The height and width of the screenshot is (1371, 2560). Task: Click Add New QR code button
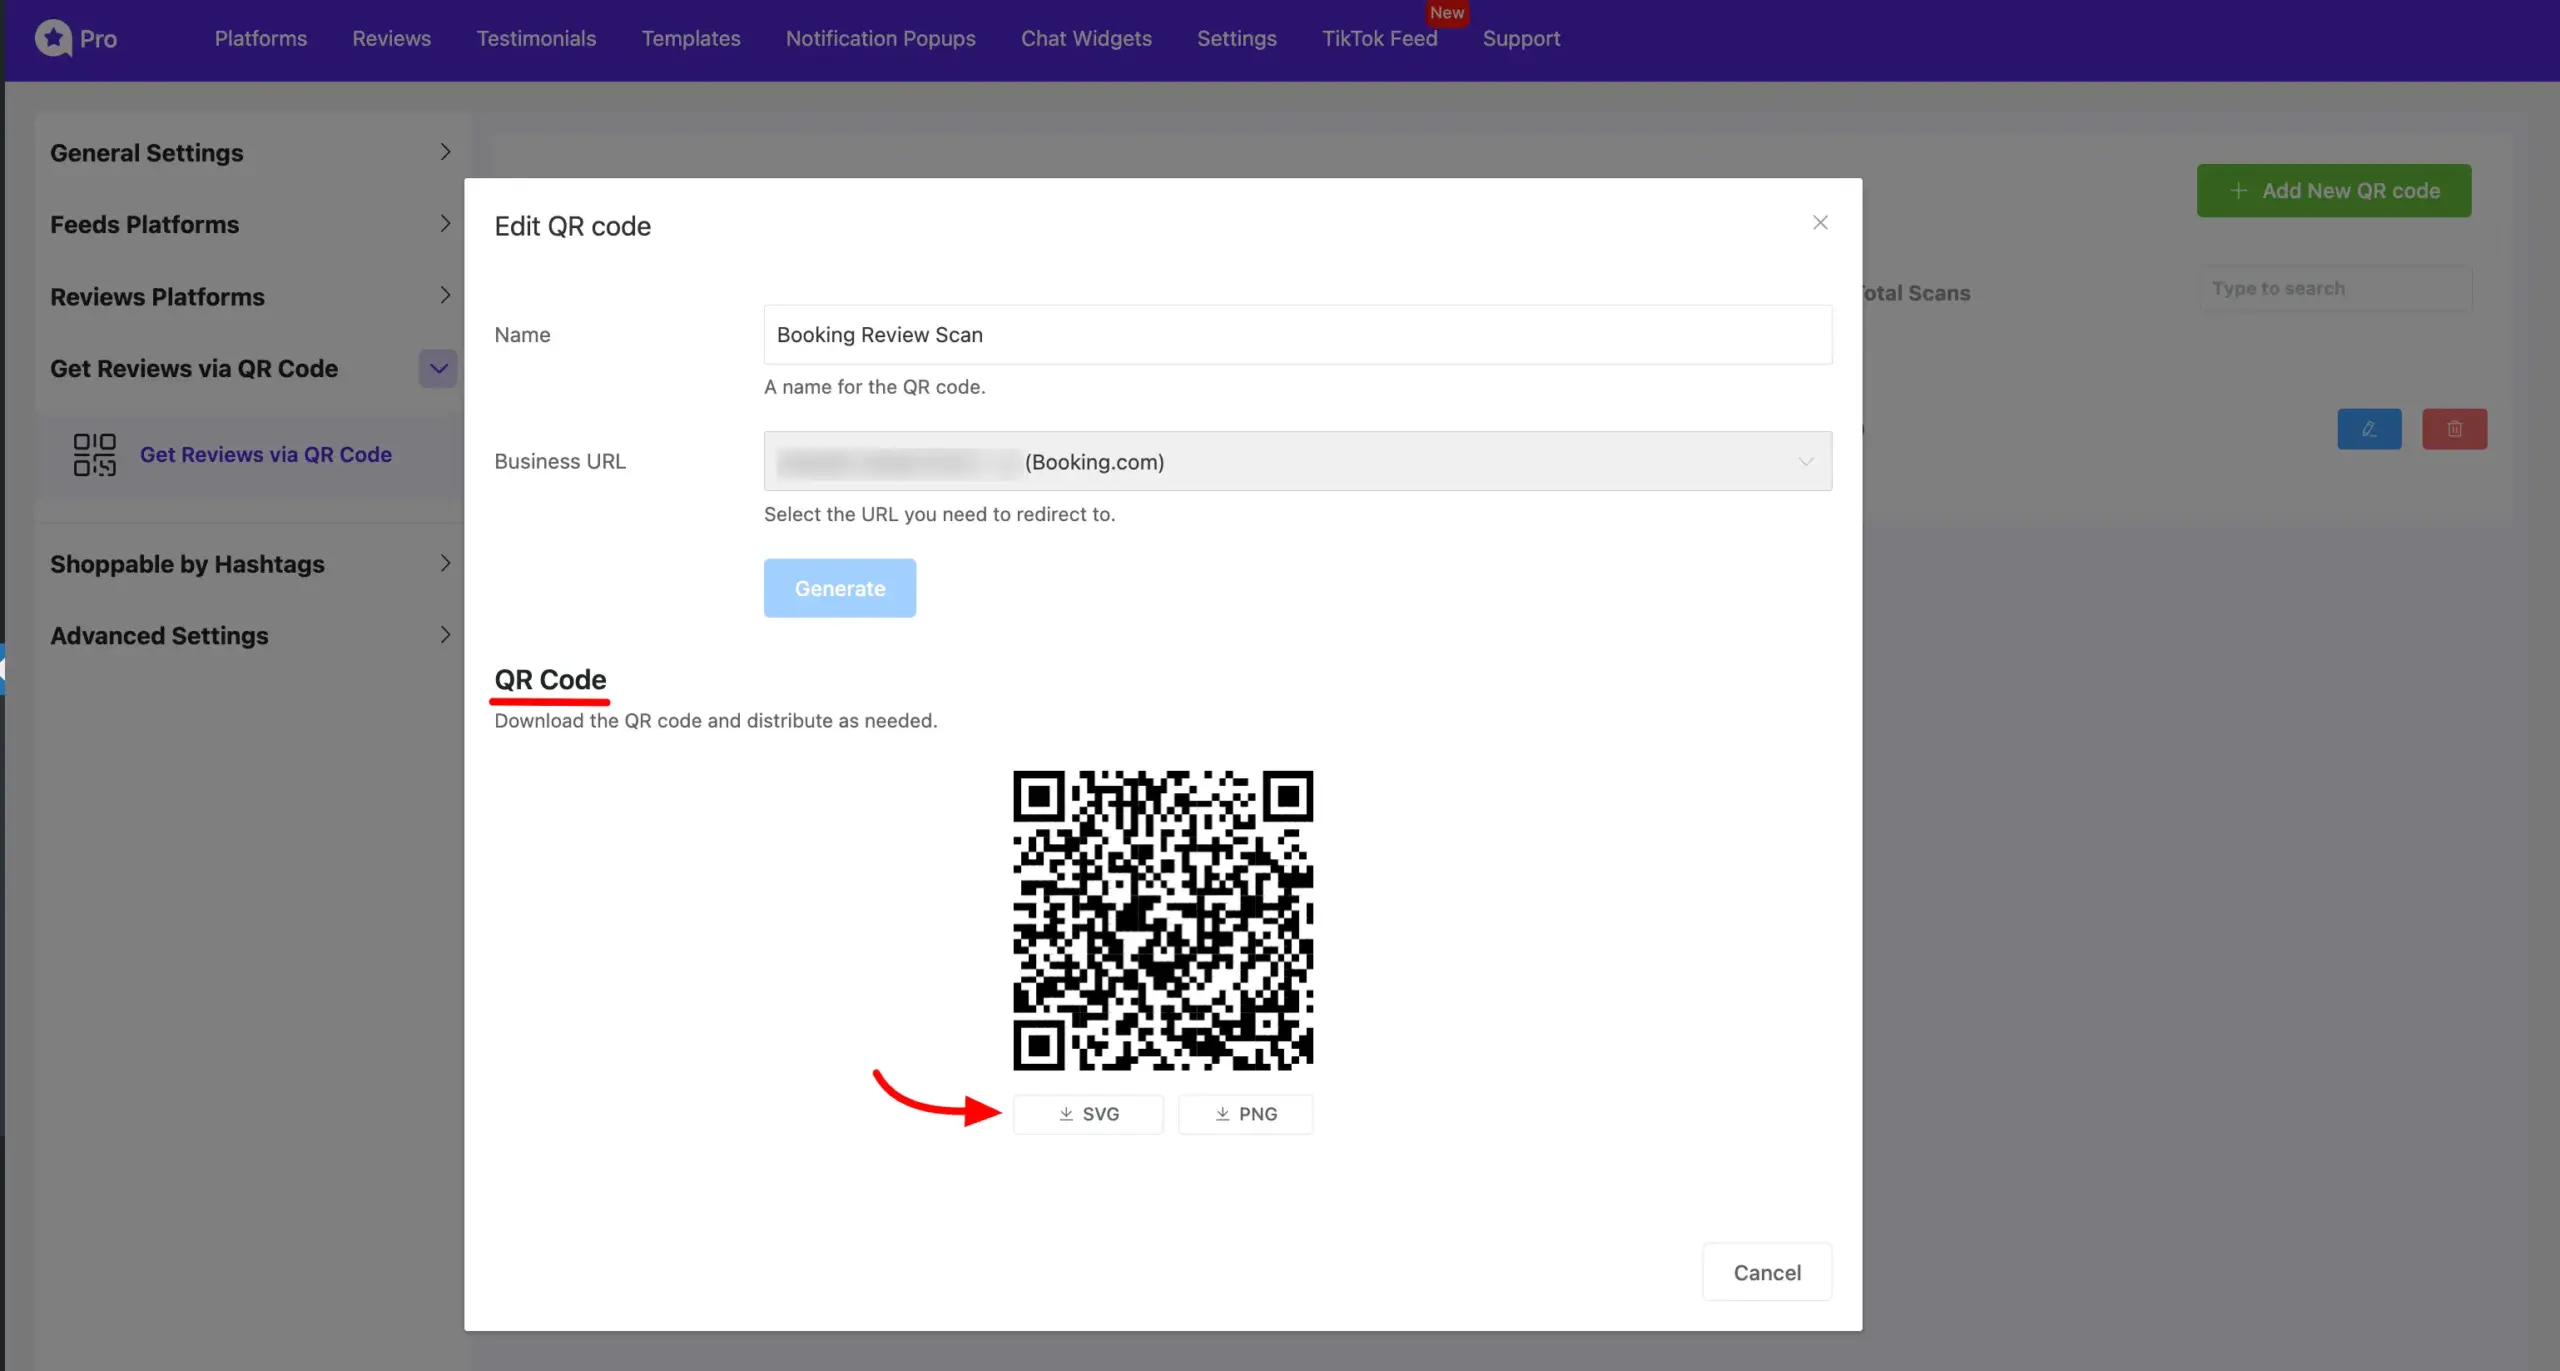[2334, 191]
